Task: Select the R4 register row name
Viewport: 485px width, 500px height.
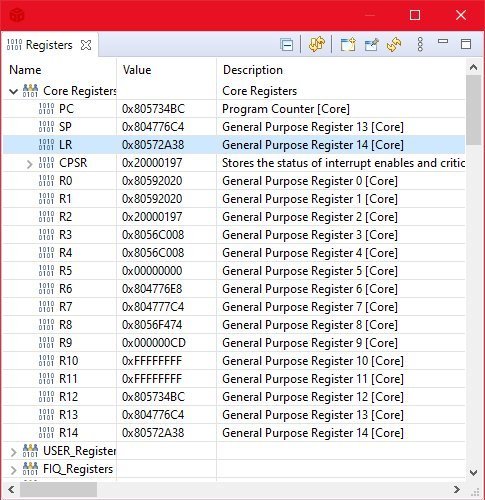Action: 65,253
